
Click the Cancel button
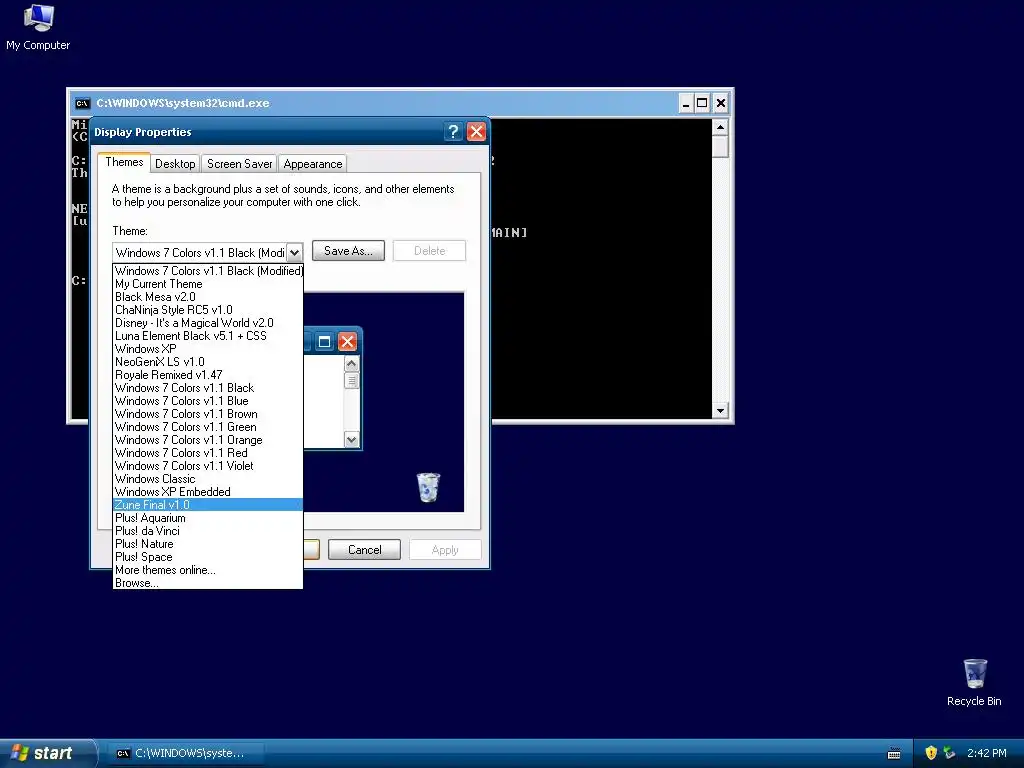pos(364,550)
